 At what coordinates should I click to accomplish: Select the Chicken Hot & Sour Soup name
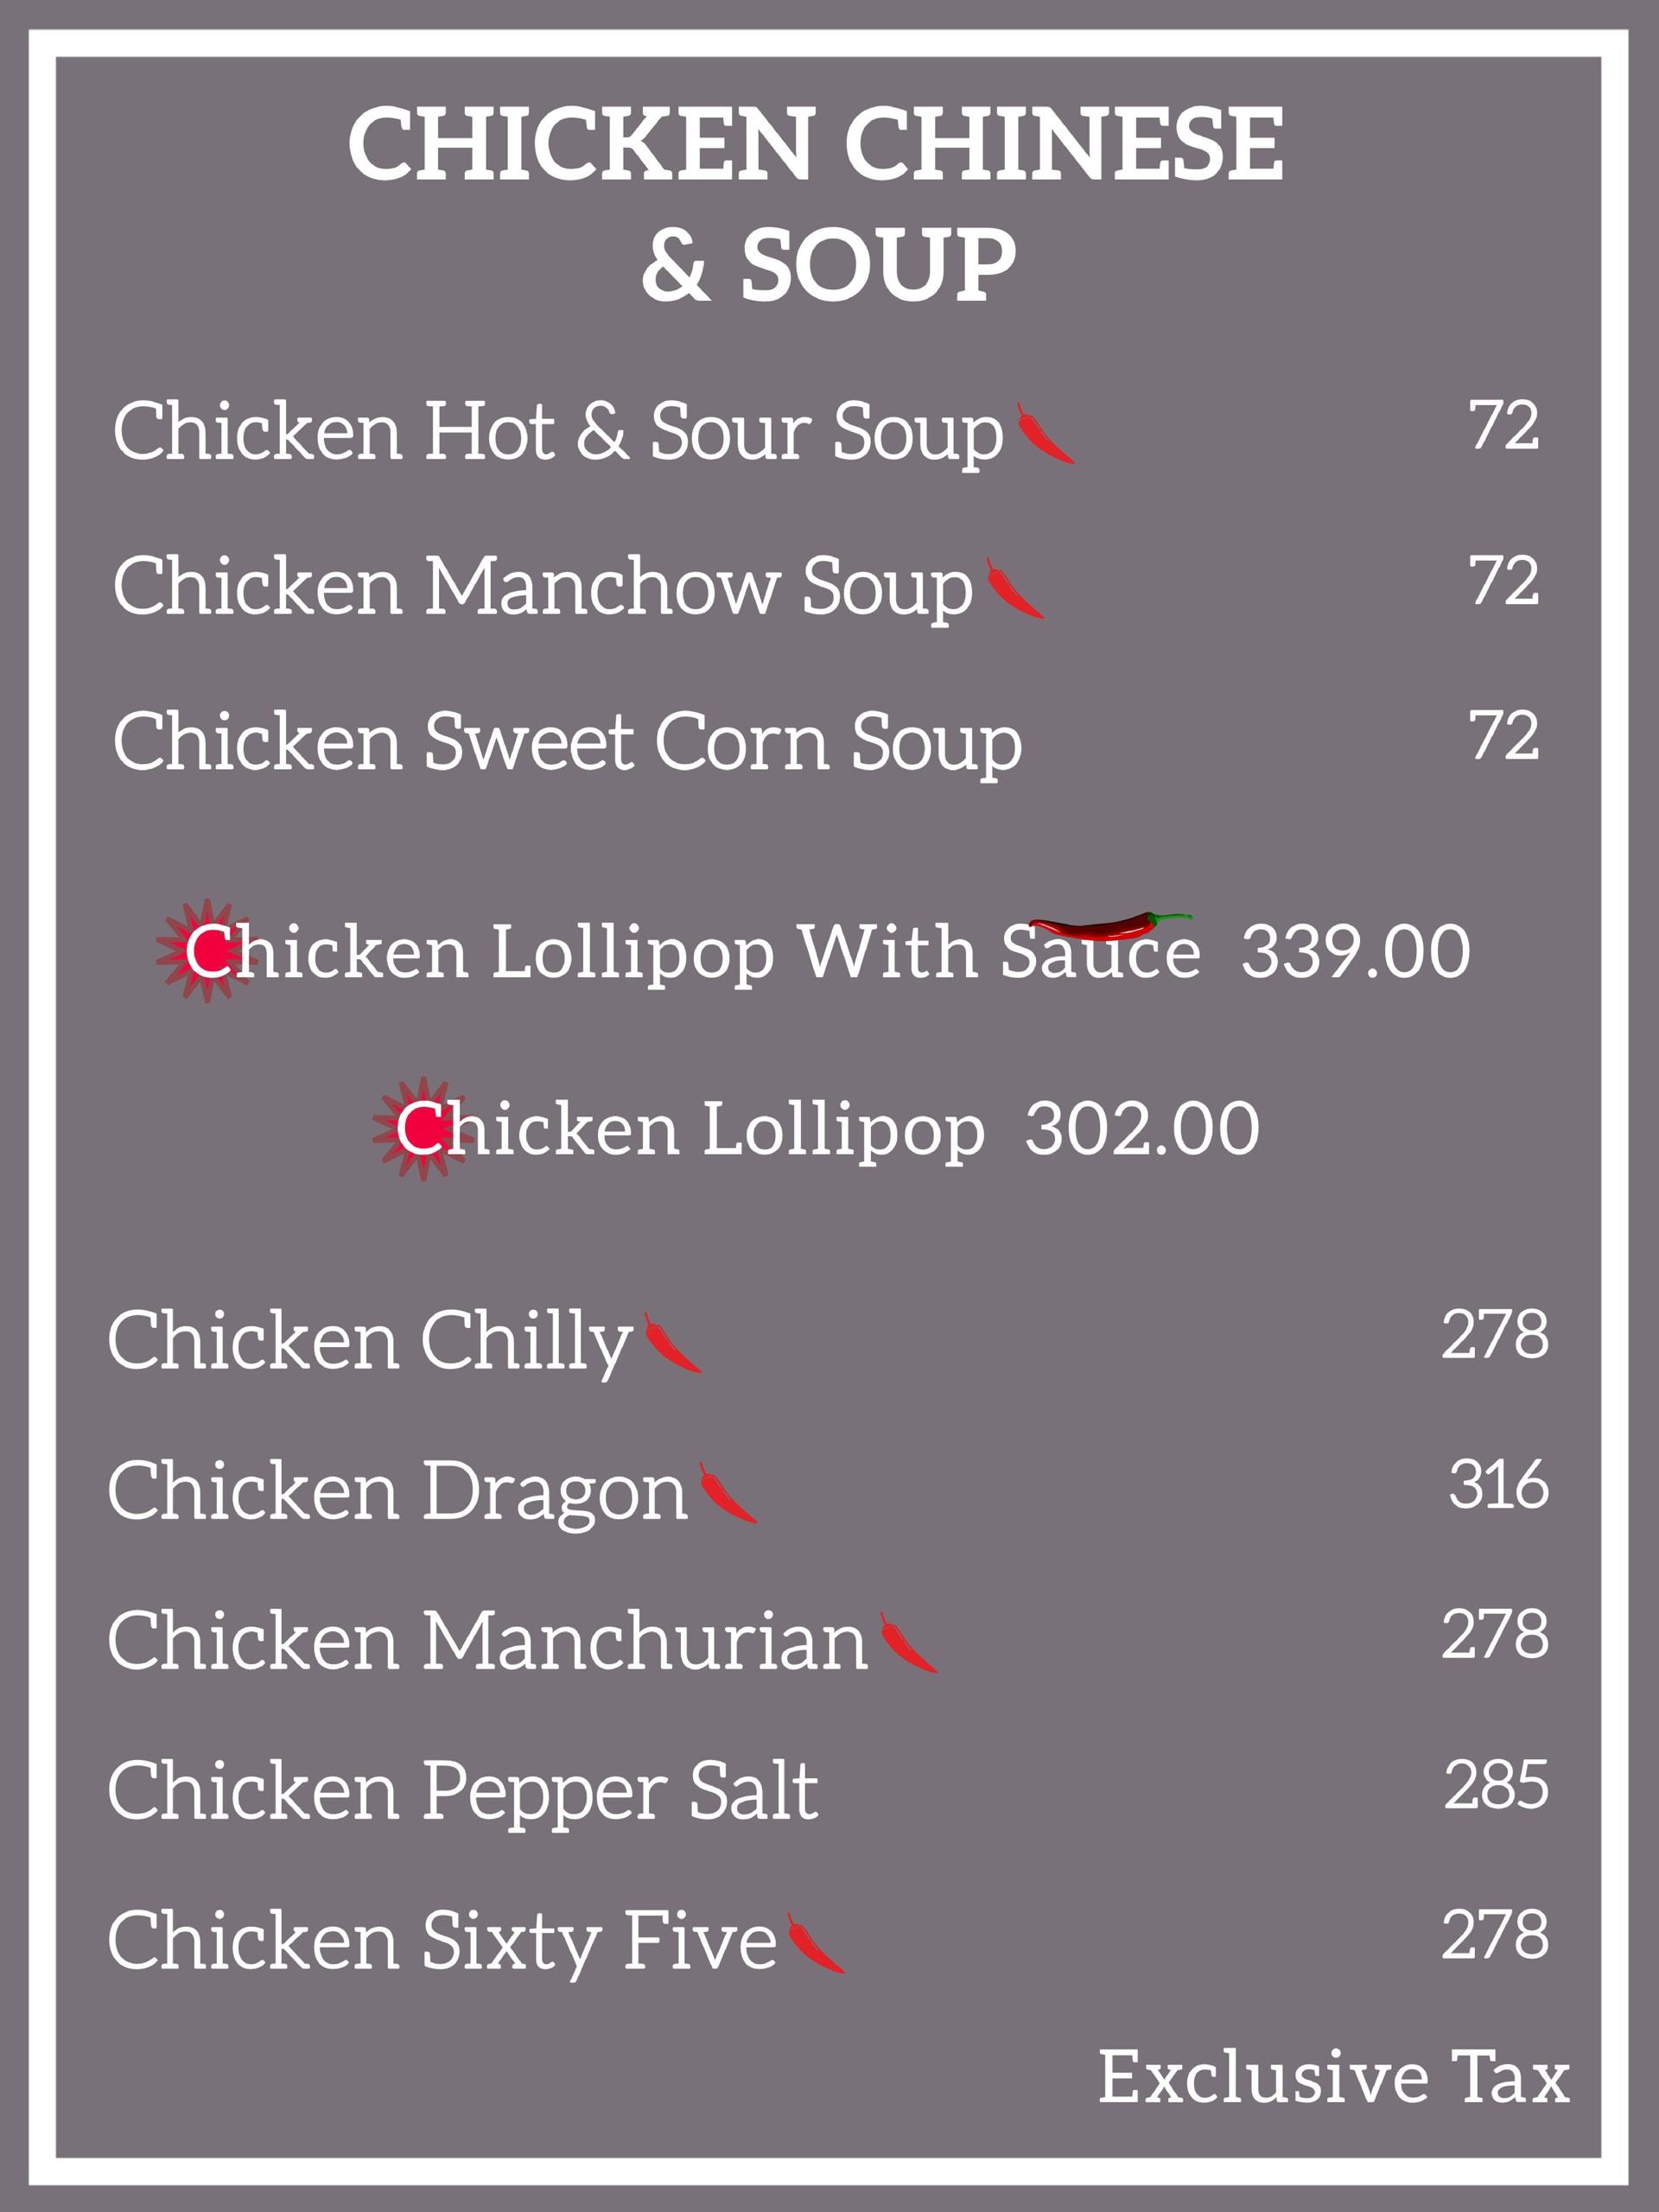(x=558, y=432)
